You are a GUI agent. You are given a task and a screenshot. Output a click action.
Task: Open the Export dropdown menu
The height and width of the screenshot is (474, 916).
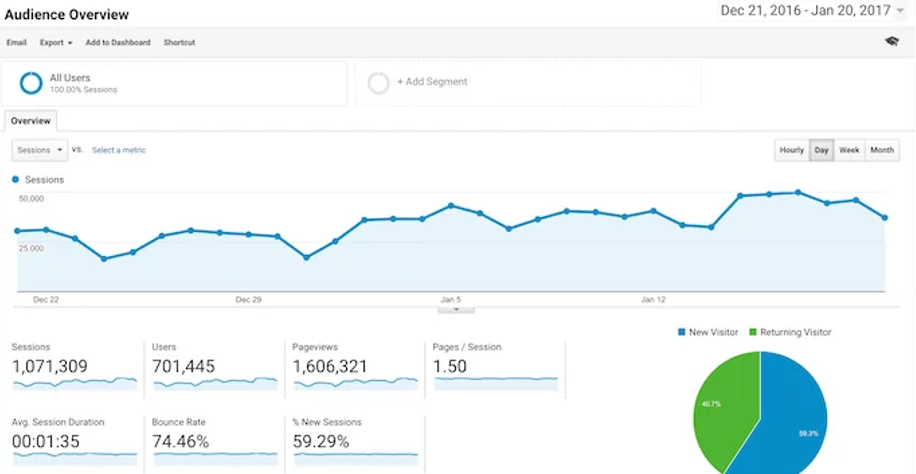tap(56, 43)
